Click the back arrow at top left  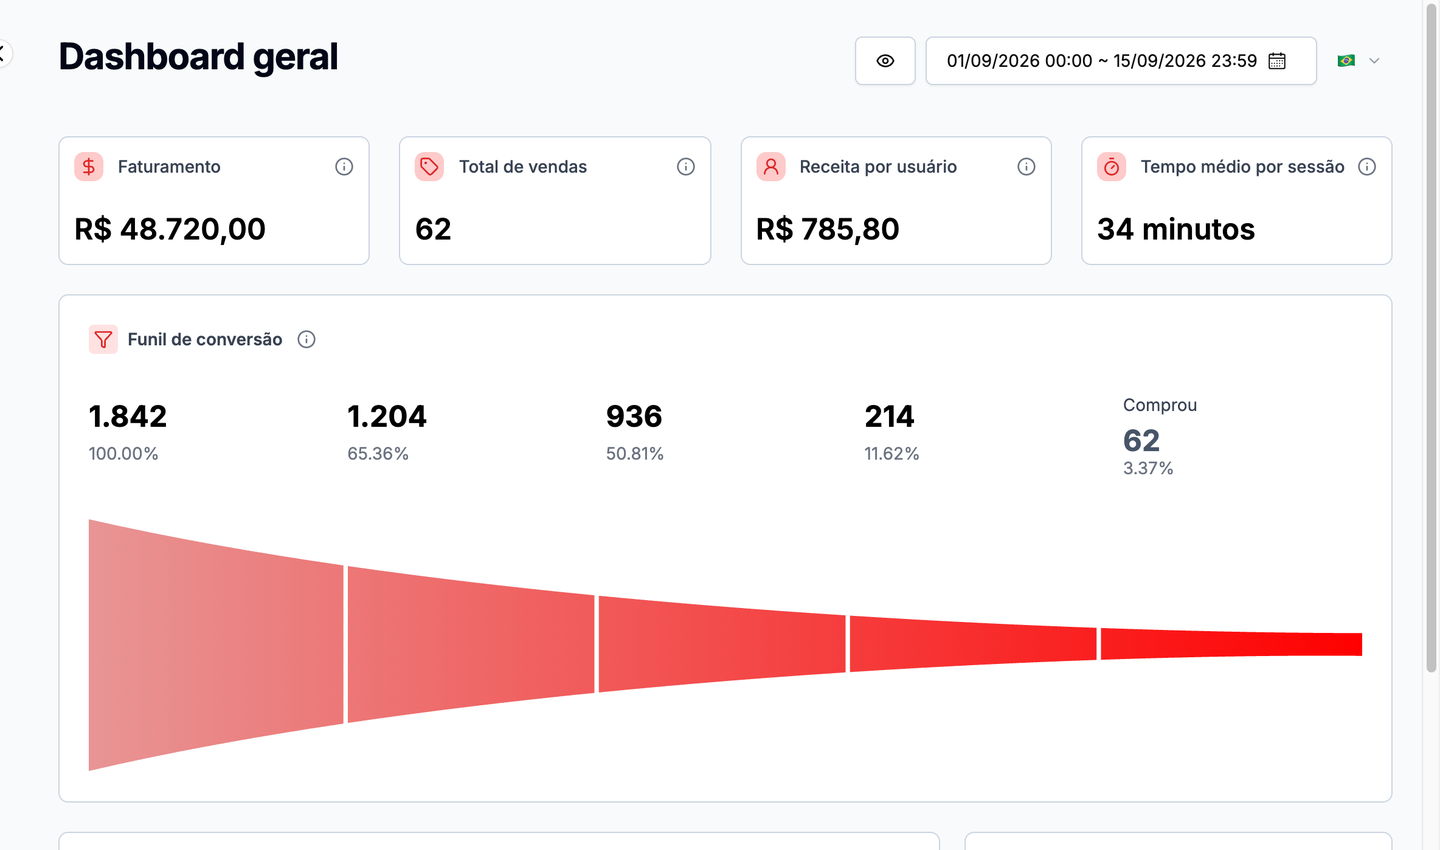pyautogui.click(x=3, y=53)
